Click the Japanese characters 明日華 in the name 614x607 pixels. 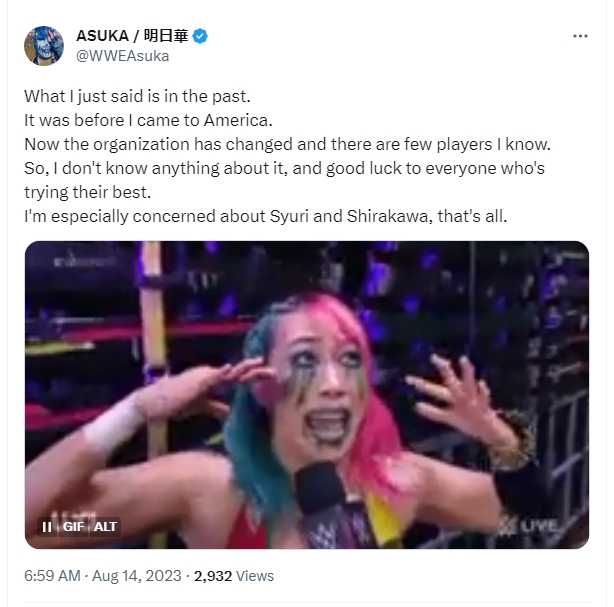coord(166,36)
